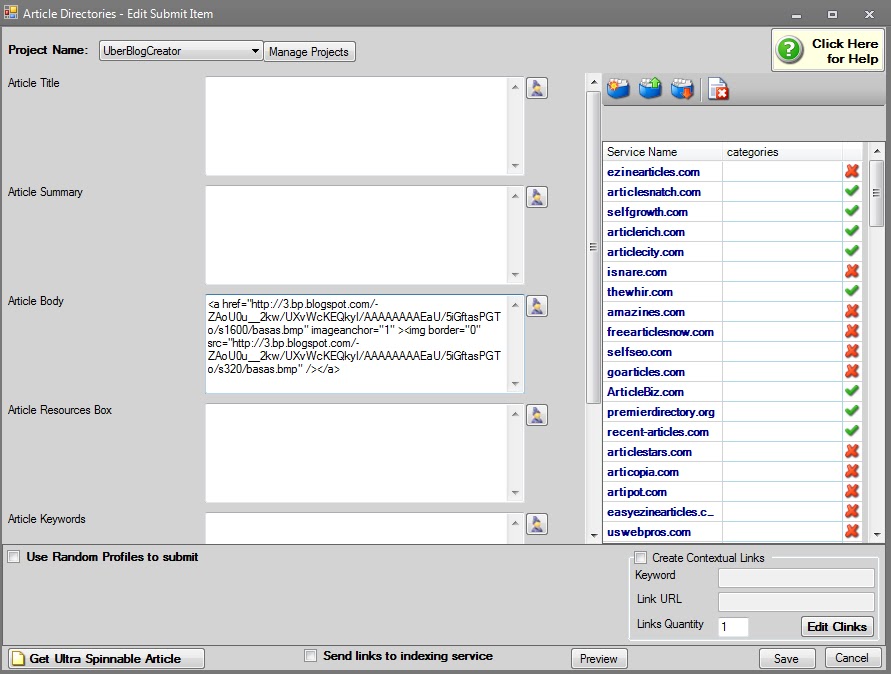Sort by the Service Name column header
Image resolution: width=891 pixels, height=674 pixels.
click(x=663, y=152)
